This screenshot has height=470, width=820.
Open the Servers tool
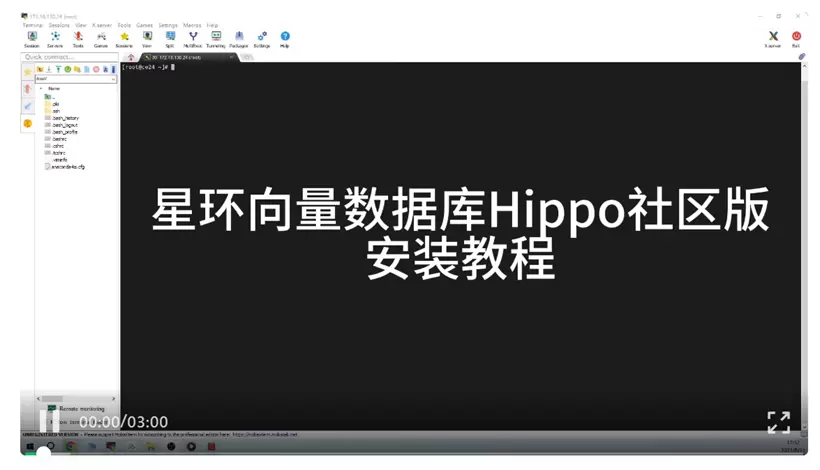55,38
